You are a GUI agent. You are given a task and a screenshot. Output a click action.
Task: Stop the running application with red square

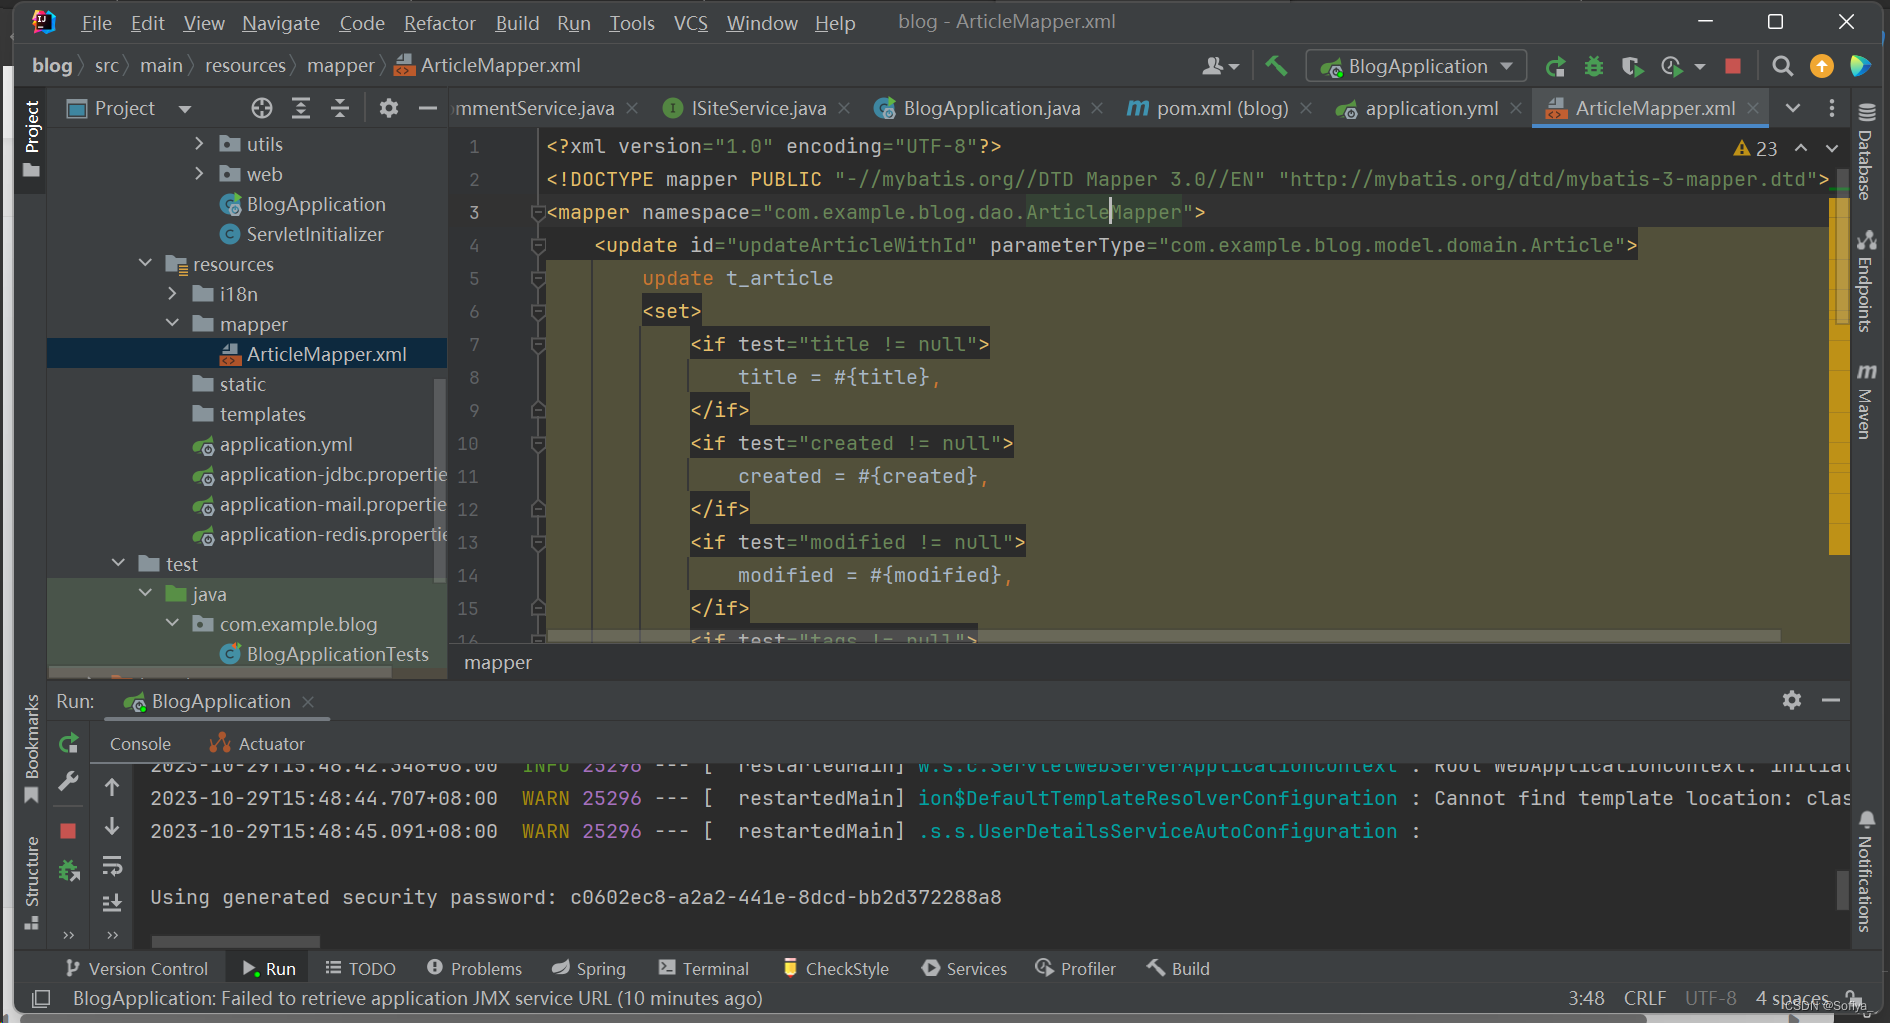(x=1733, y=66)
